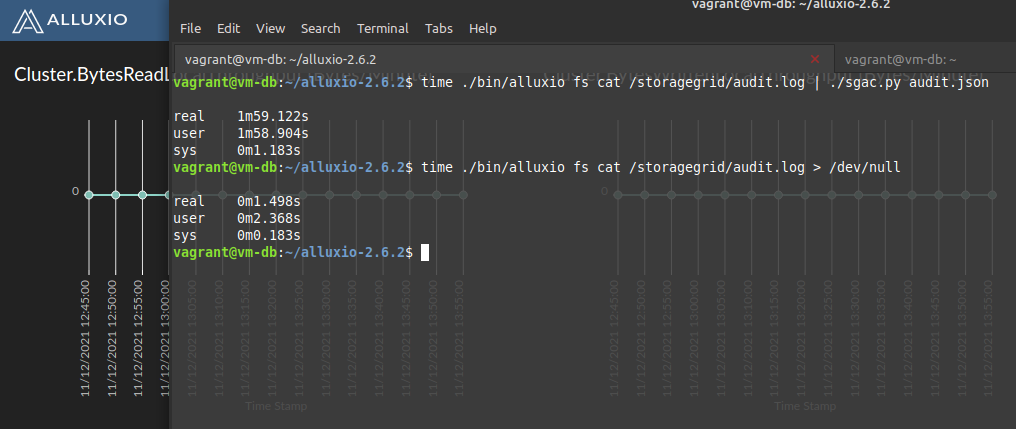The height and width of the screenshot is (429, 1016).
Task: Click the 11/12/2021 12:50:00 axis label
Action: (111, 338)
